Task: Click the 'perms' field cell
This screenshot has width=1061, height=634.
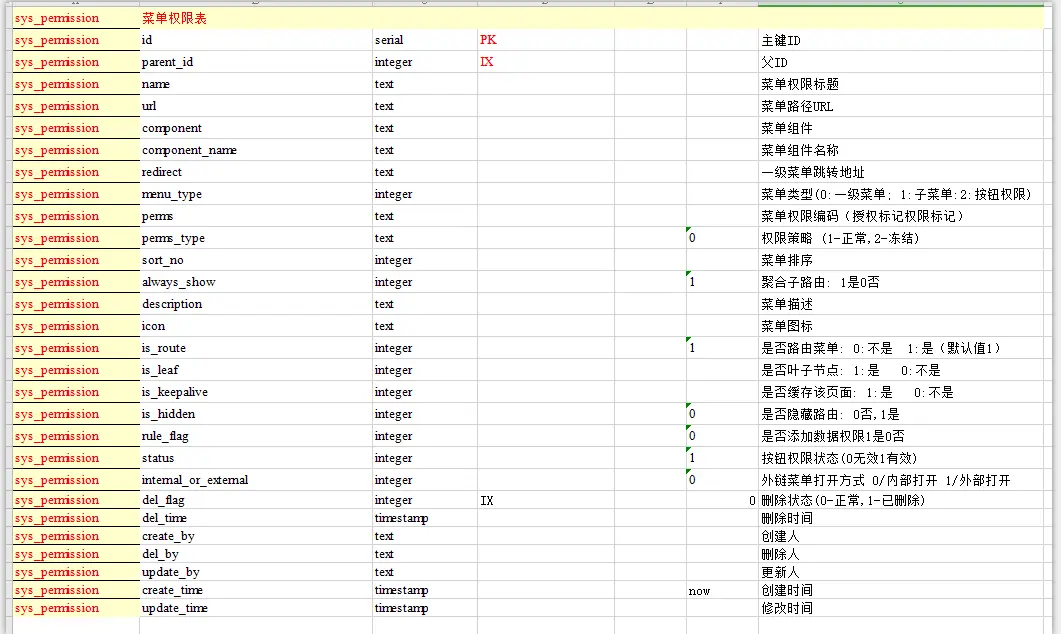Action: pos(256,216)
